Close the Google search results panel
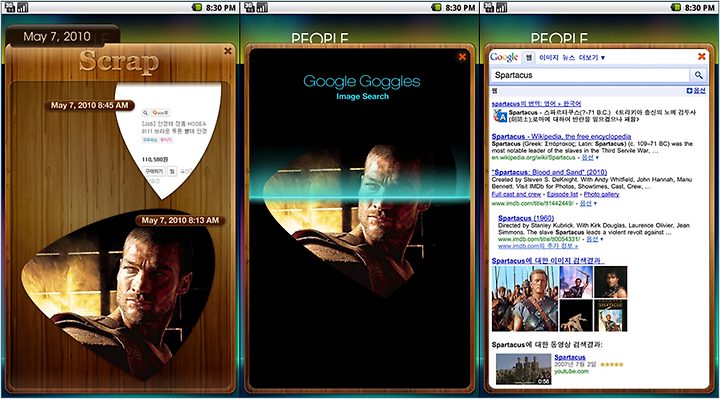The image size is (720, 399). (702, 56)
